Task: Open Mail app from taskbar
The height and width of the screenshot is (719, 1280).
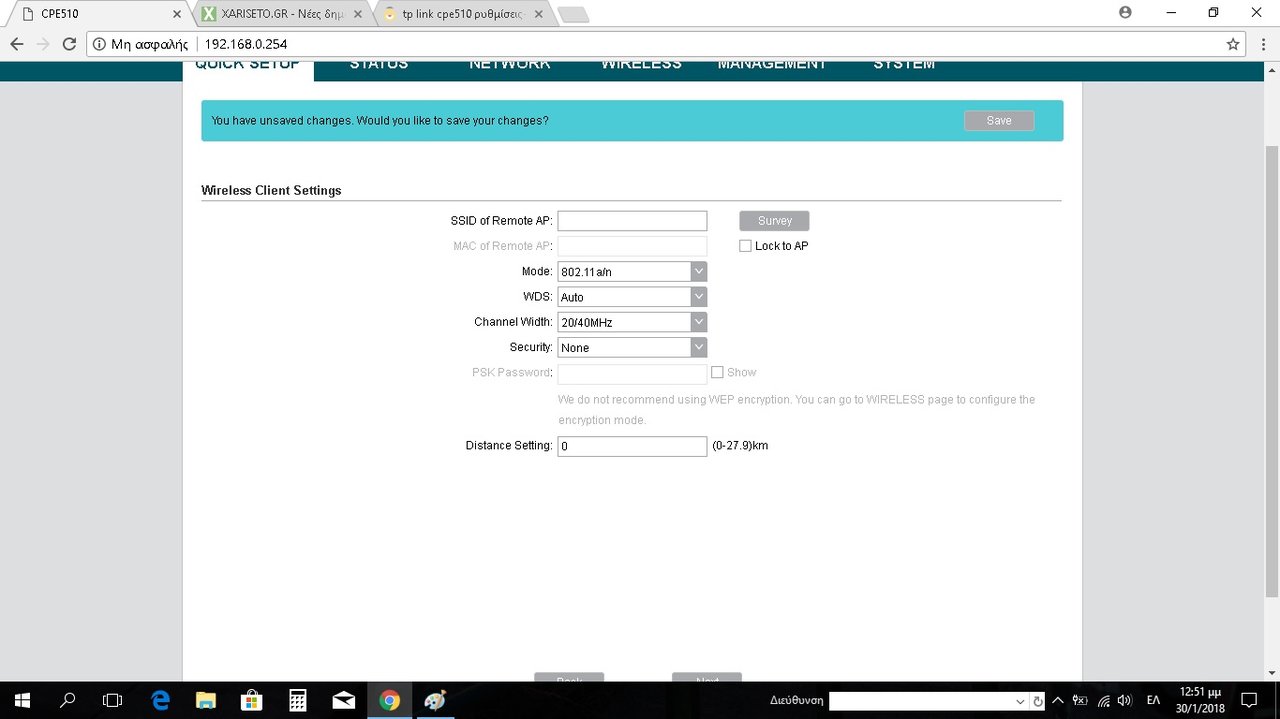Action: point(343,700)
